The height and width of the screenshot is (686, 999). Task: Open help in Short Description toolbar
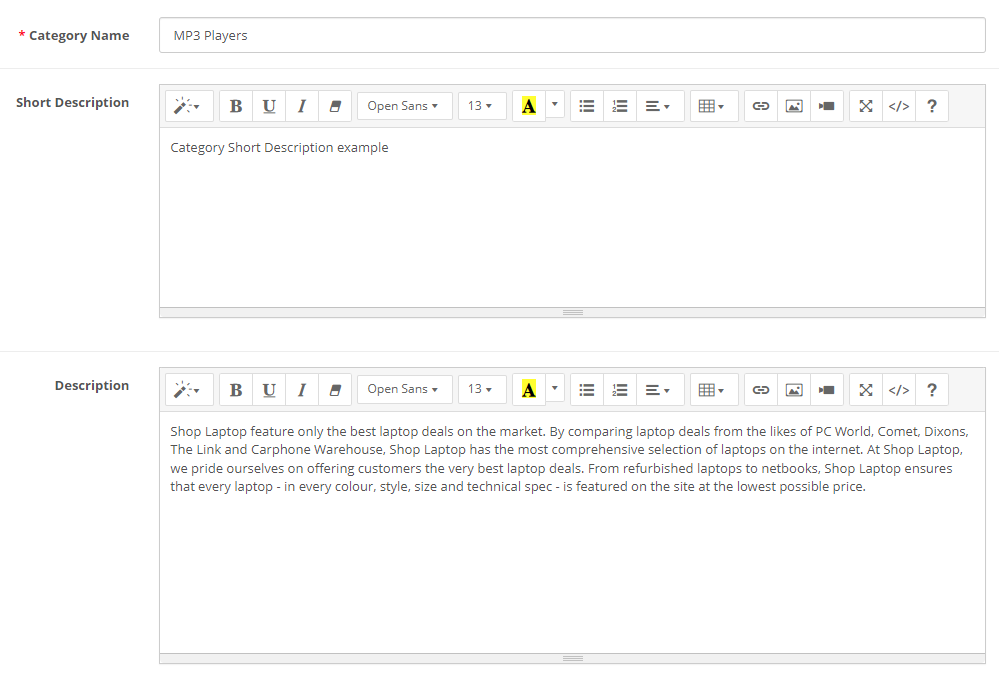pyautogui.click(x=932, y=106)
